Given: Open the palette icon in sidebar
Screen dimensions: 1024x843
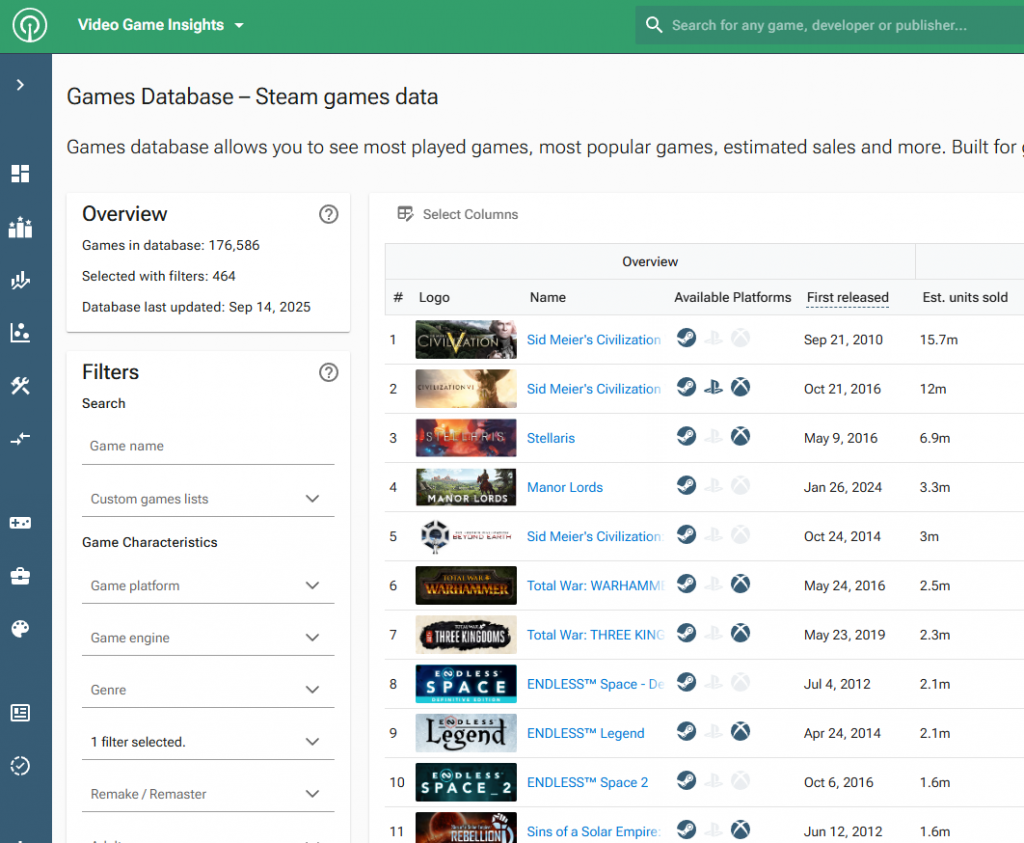Looking at the screenshot, I should coord(20,629).
